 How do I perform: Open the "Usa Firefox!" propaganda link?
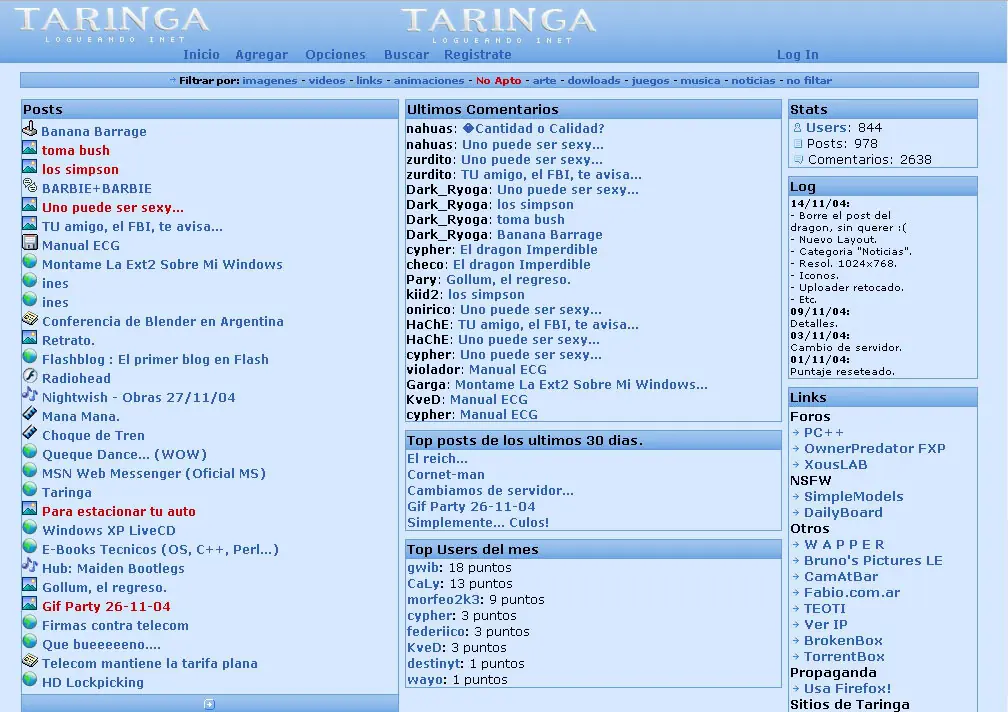pyautogui.click(x=850, y=688)
